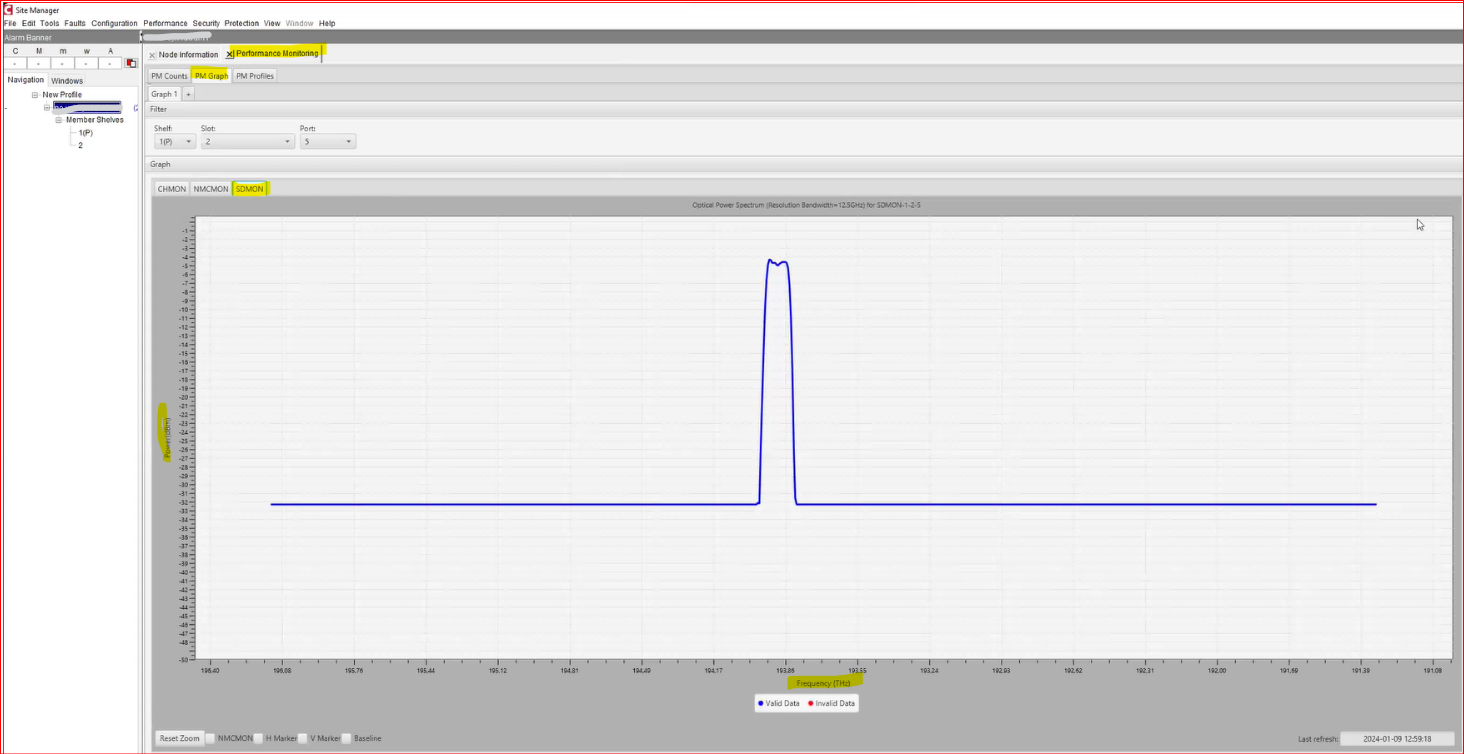Enable the H Marker checkbox
This screenshot has width=1464, height=754.
258,738
